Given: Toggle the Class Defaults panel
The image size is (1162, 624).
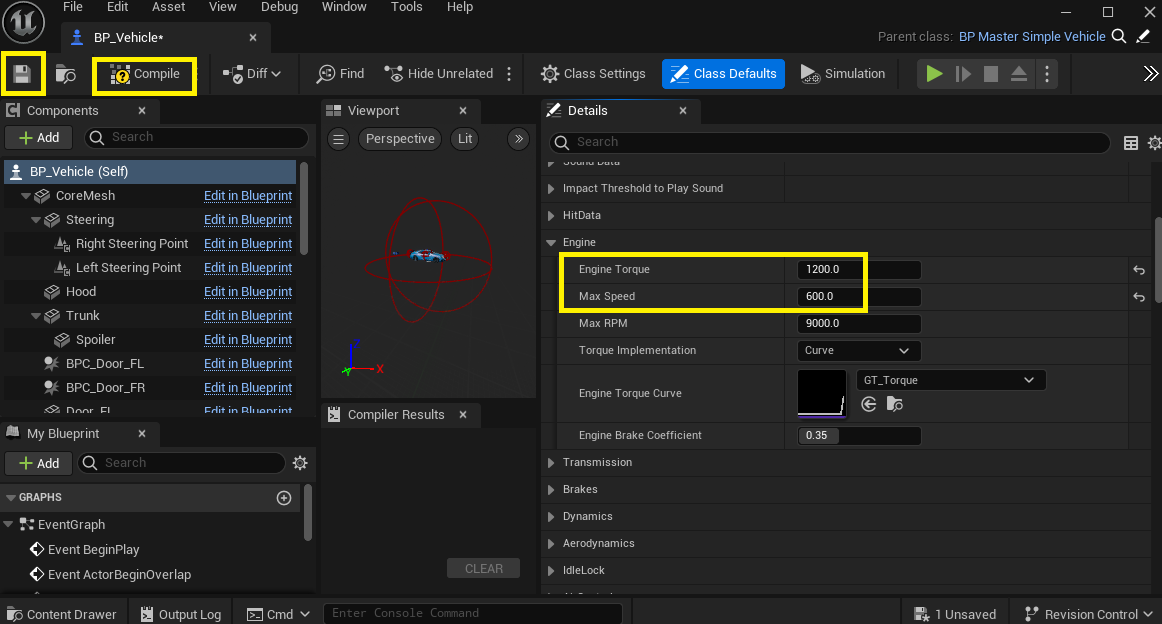Looking at the screenshot, I should point(723,74).
